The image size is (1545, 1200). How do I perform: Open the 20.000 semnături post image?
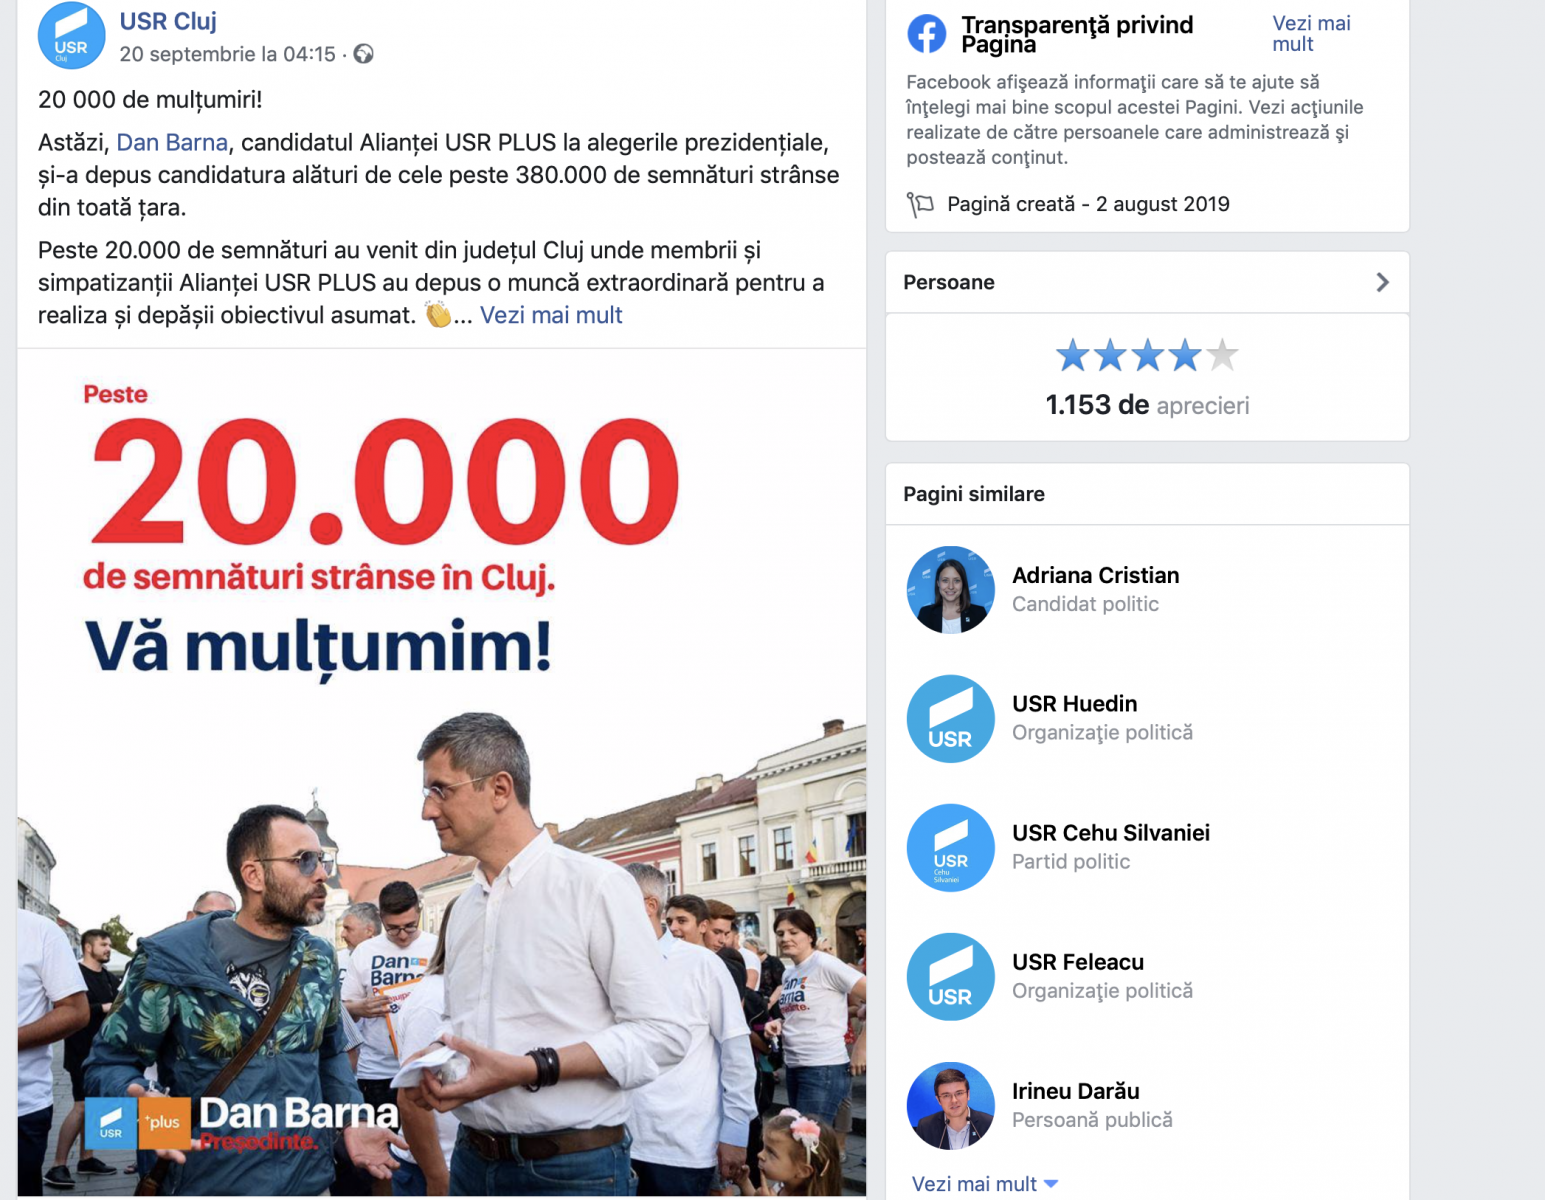(441, 772)
